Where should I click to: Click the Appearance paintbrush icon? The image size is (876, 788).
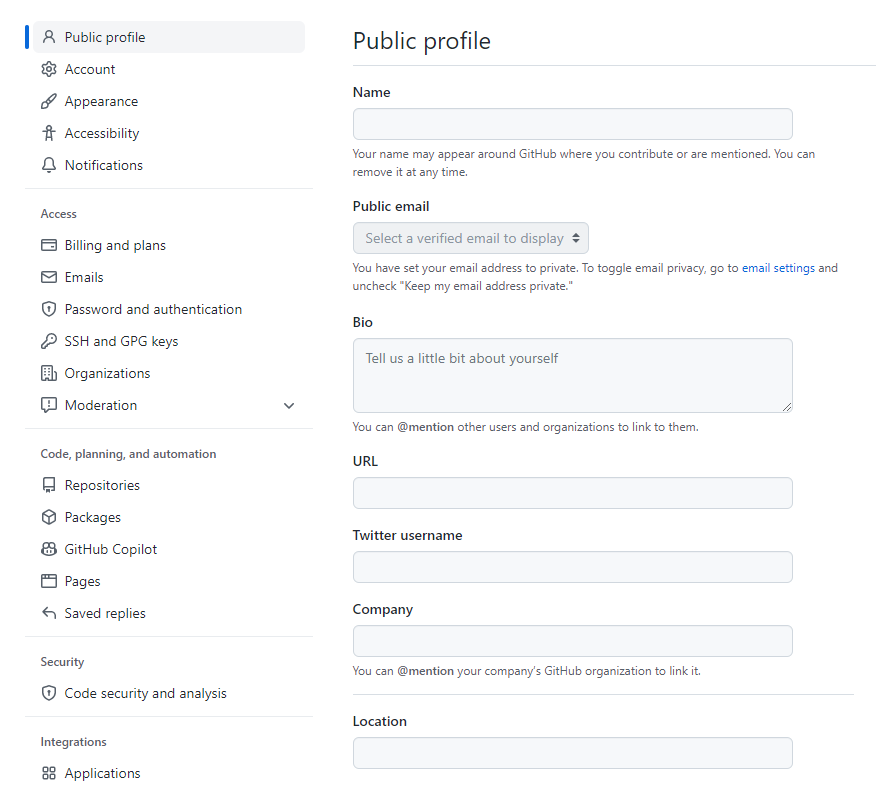click(x=49, y=101)
